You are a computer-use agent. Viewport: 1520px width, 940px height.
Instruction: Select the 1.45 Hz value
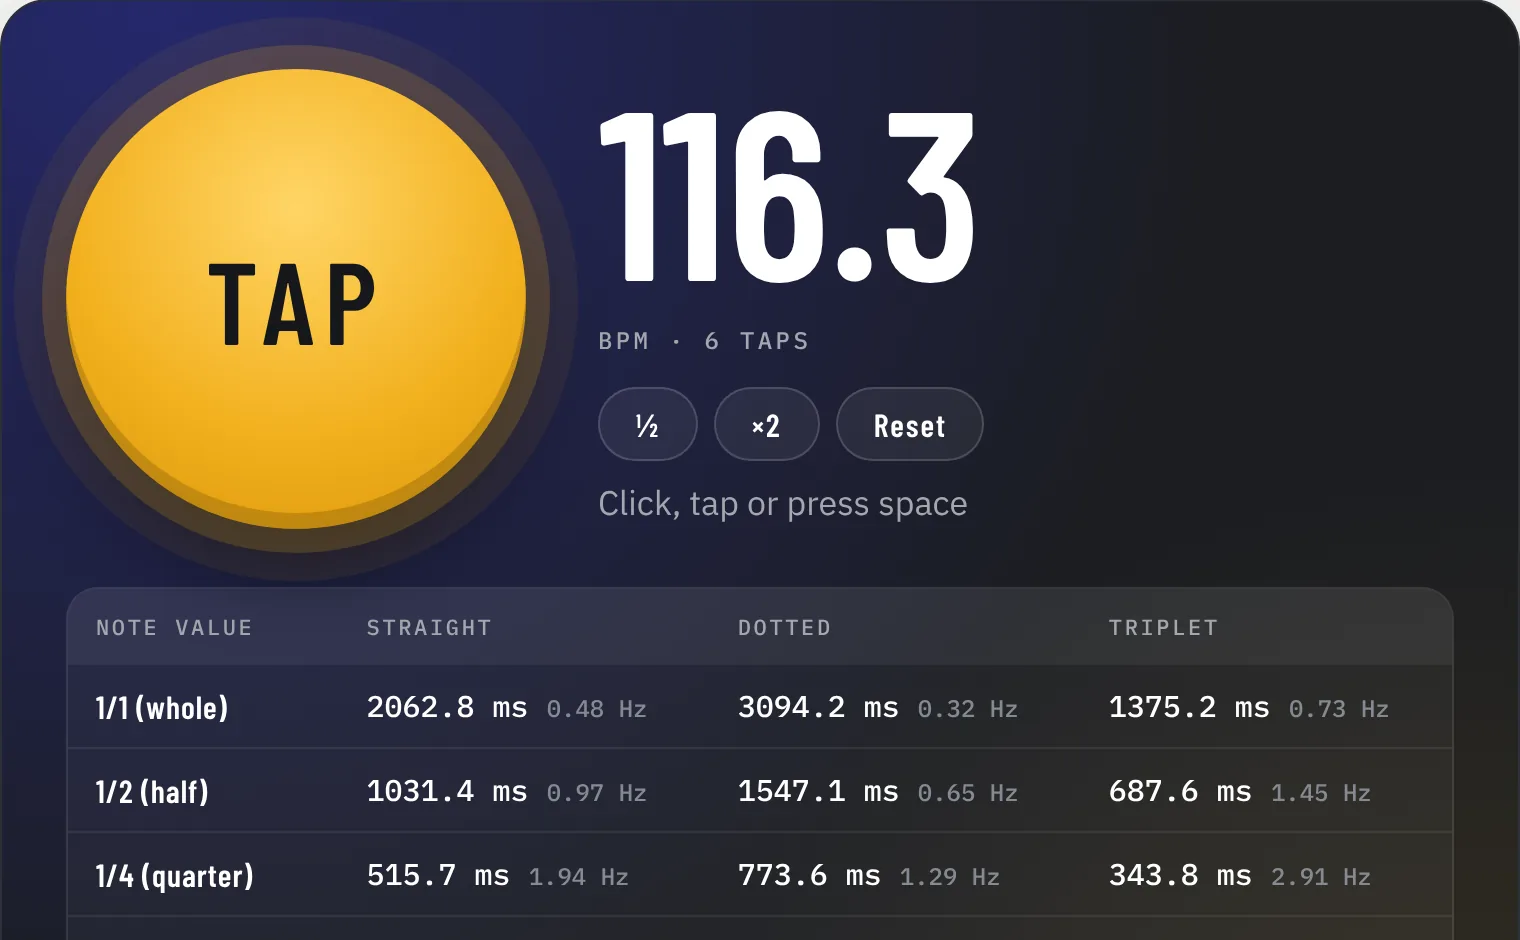[x=1321, y=793]
